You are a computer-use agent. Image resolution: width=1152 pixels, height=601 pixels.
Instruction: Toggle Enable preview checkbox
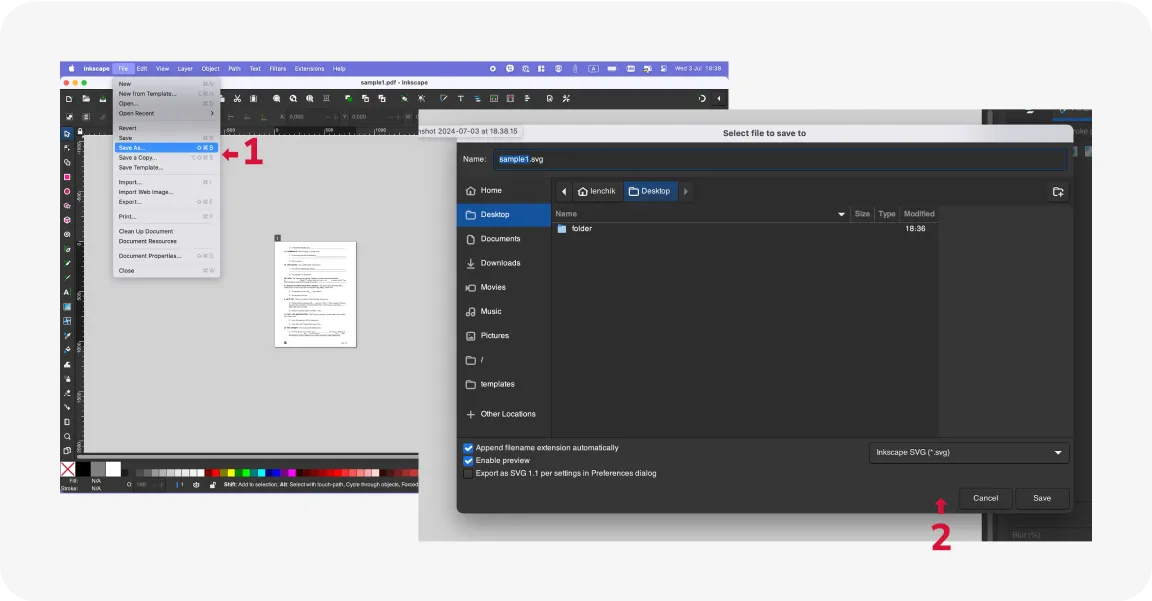tap(468, 461)
